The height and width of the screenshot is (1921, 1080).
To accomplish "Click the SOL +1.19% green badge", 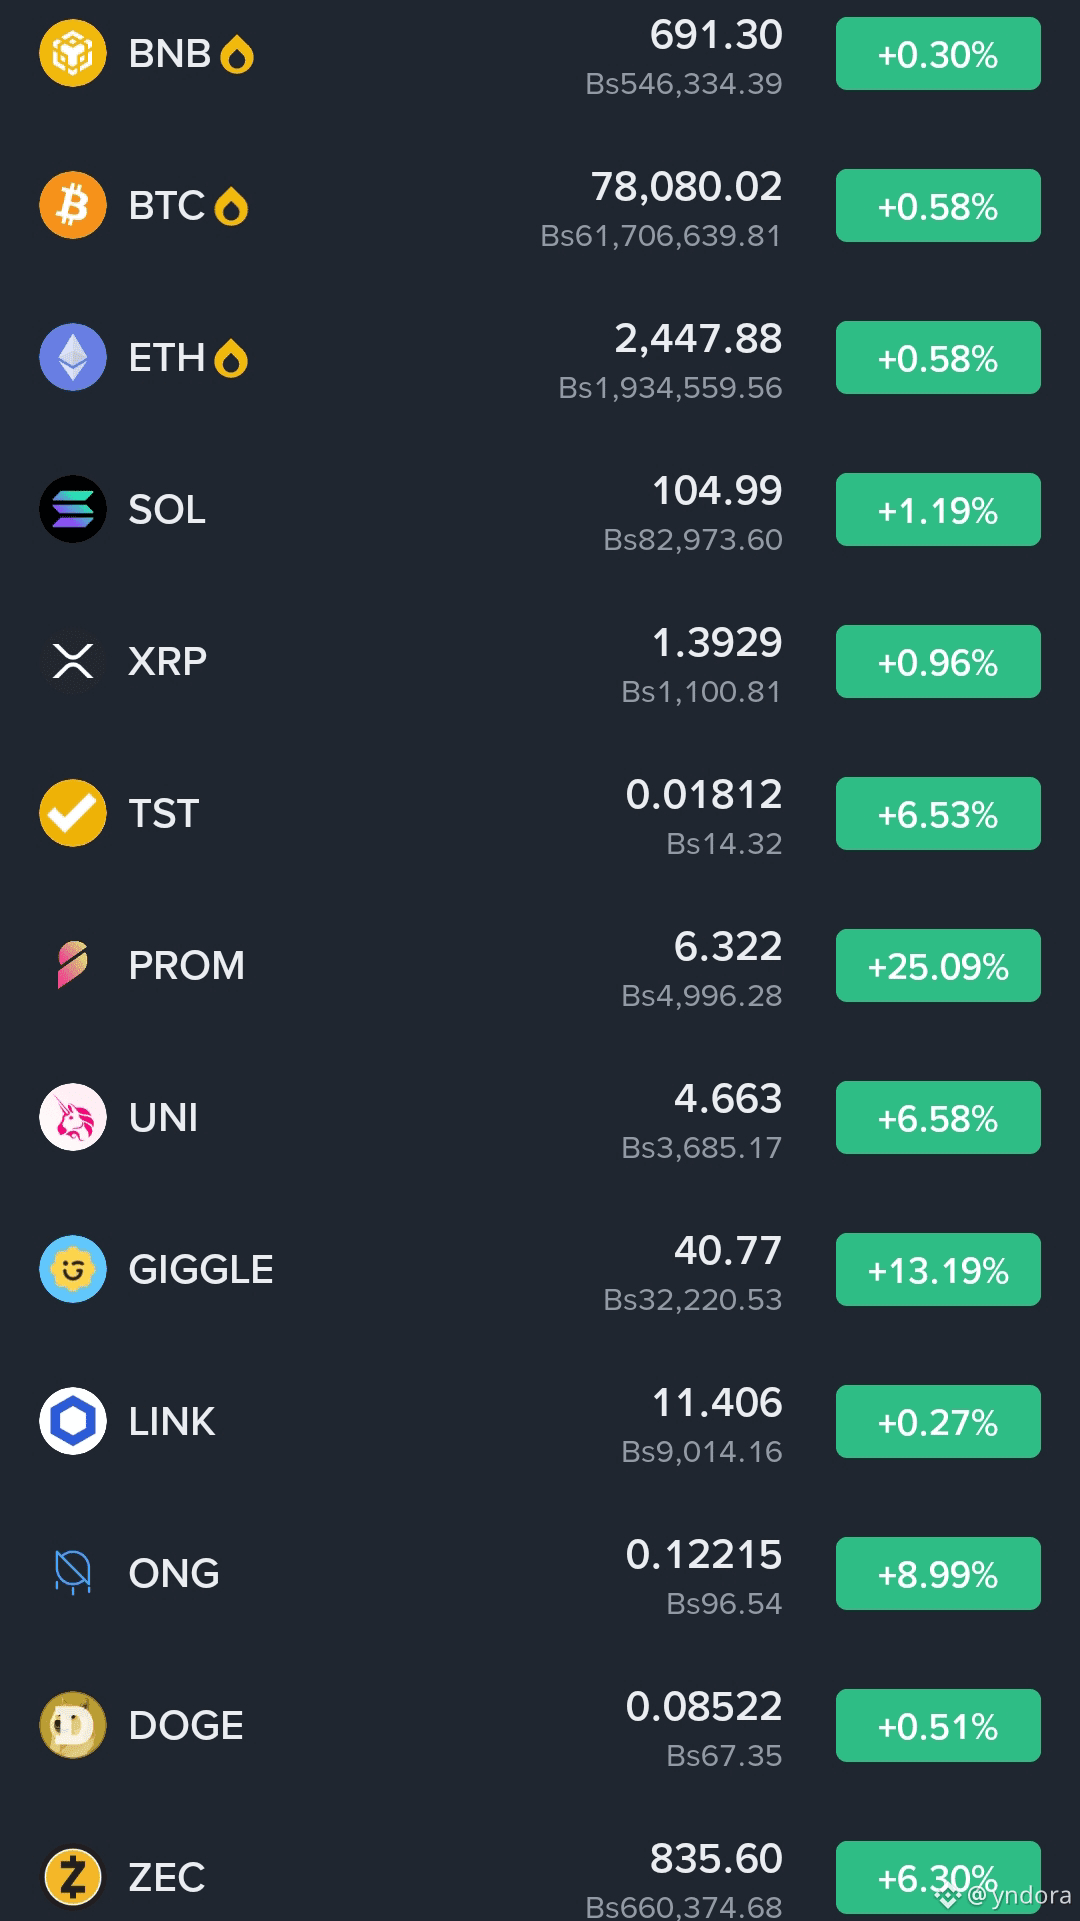I will [x=938, y=510].
